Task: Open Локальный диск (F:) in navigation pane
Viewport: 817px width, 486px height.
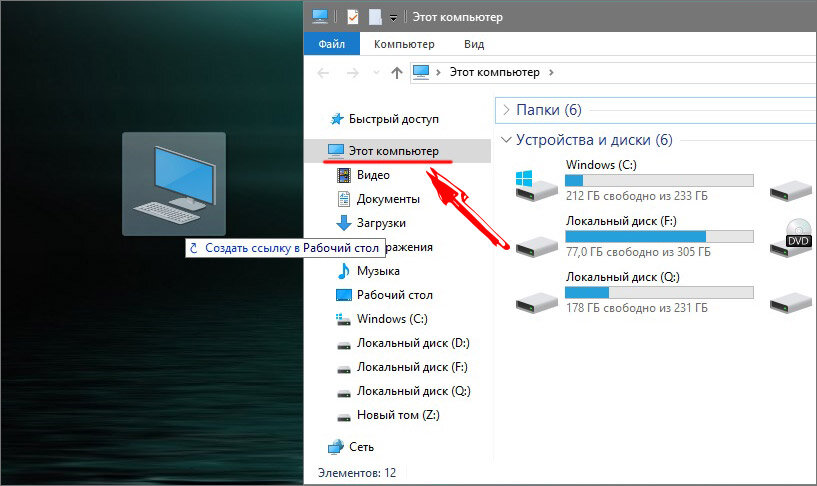Action: click(x=412, y=367)
